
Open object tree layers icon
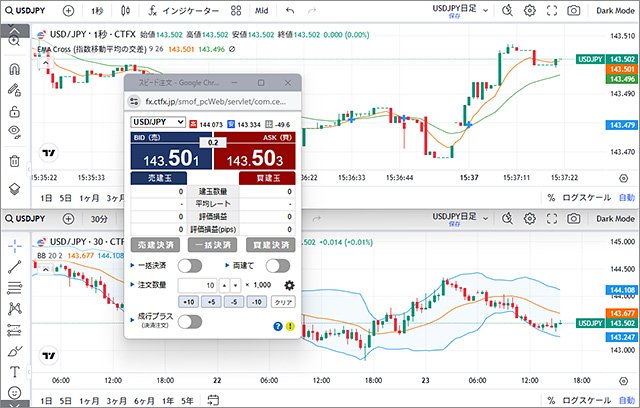(14, 189)
